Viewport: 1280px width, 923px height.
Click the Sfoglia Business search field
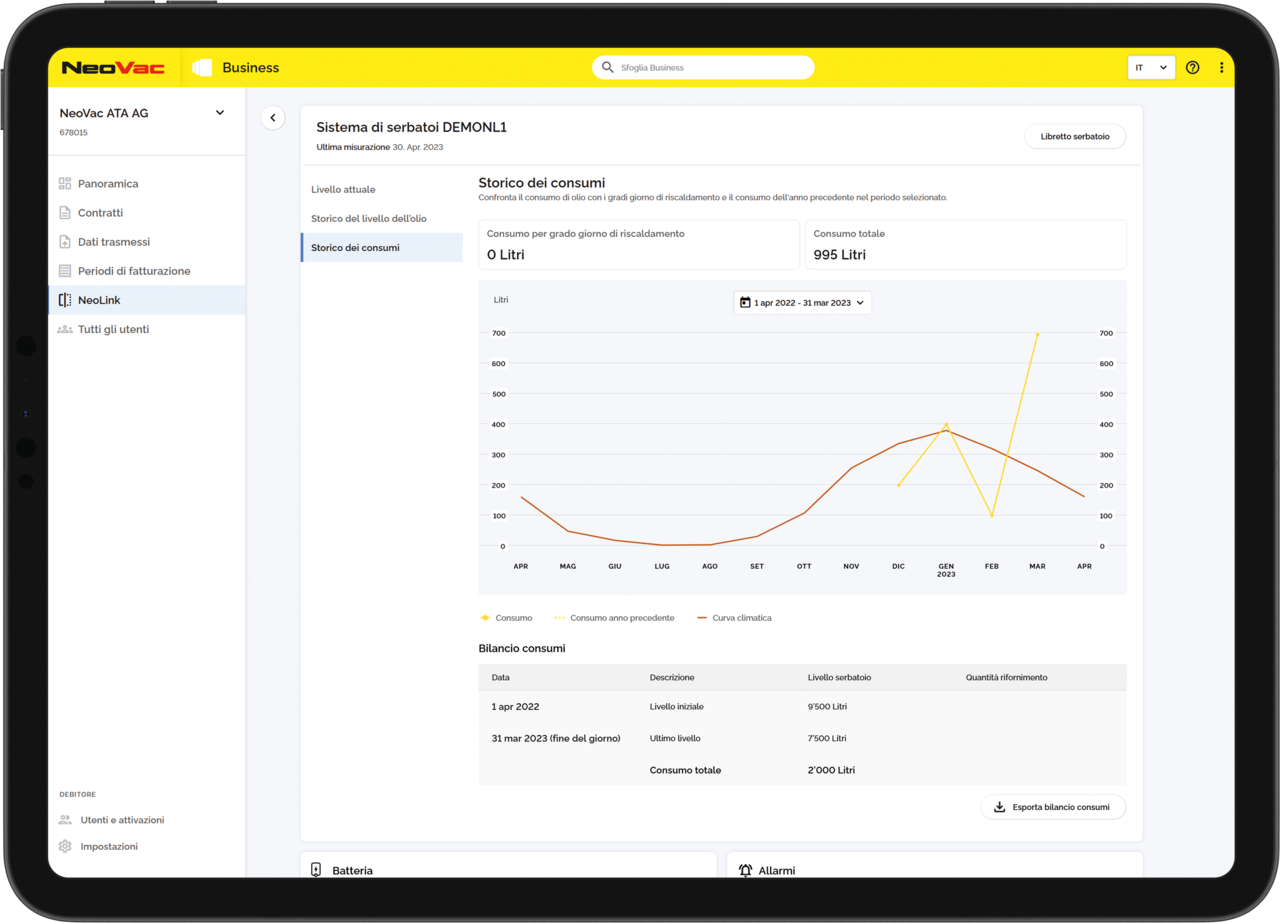703,68
